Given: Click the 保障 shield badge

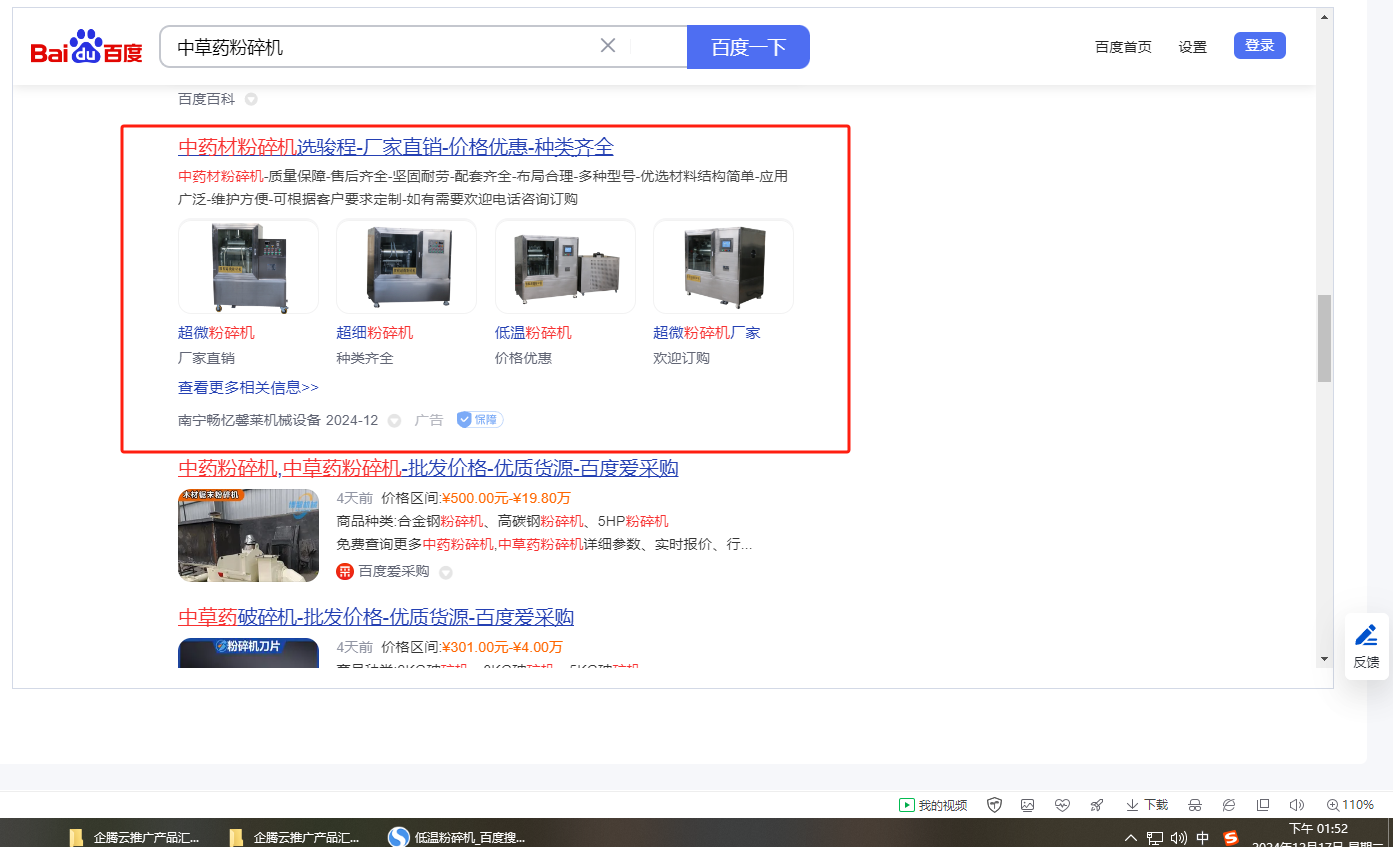Looking at the screenshot, I should click(x=480, y=420).
